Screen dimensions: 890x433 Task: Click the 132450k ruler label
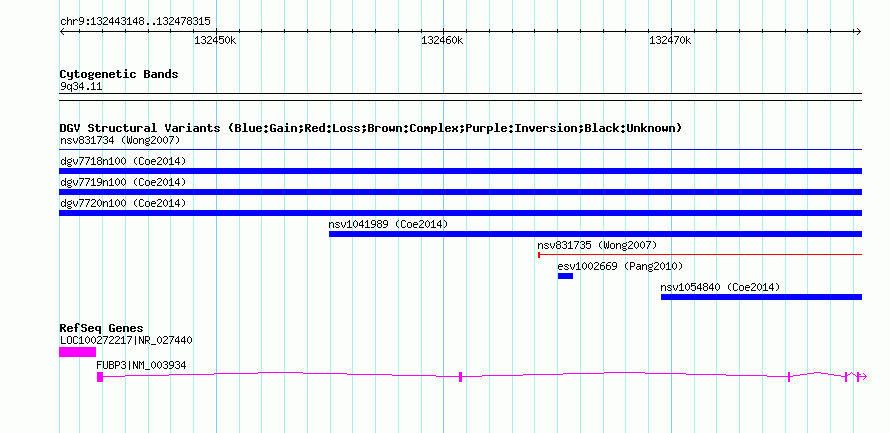(x=215, y=40)
